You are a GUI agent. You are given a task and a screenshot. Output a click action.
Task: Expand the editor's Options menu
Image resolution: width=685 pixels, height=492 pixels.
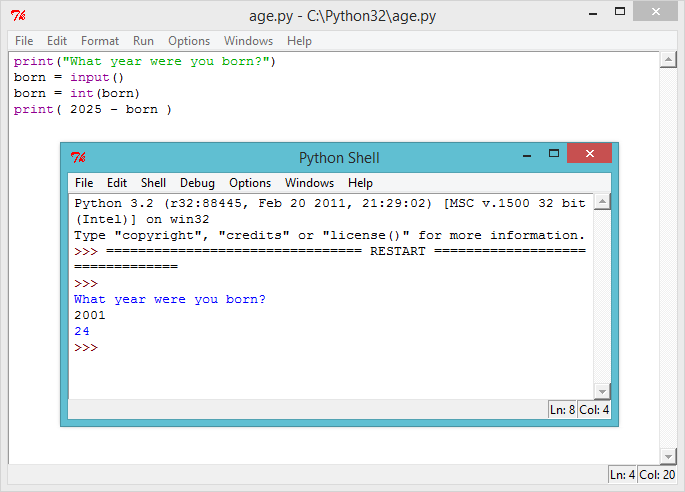coord(189,41)
